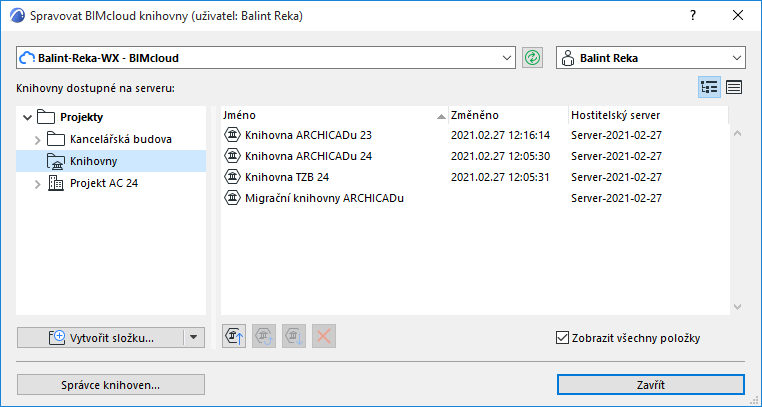This screenshot has height=407, width=762.
Task: Click the refresh library toolbar icon
Action: click(x=264, y=336)
